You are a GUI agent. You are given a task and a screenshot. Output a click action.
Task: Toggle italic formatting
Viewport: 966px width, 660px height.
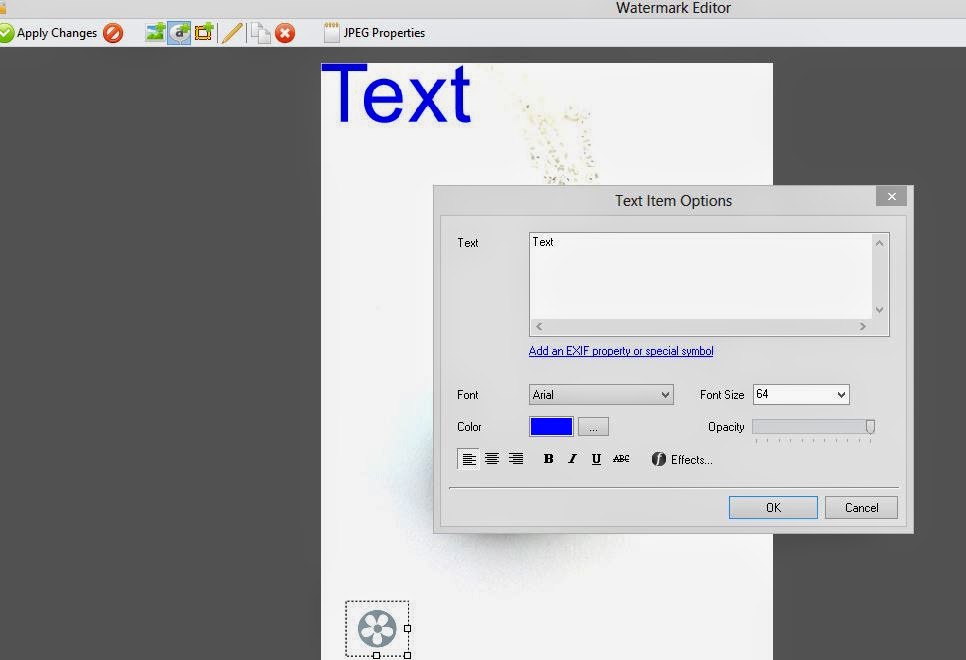(x=572, y=458)
